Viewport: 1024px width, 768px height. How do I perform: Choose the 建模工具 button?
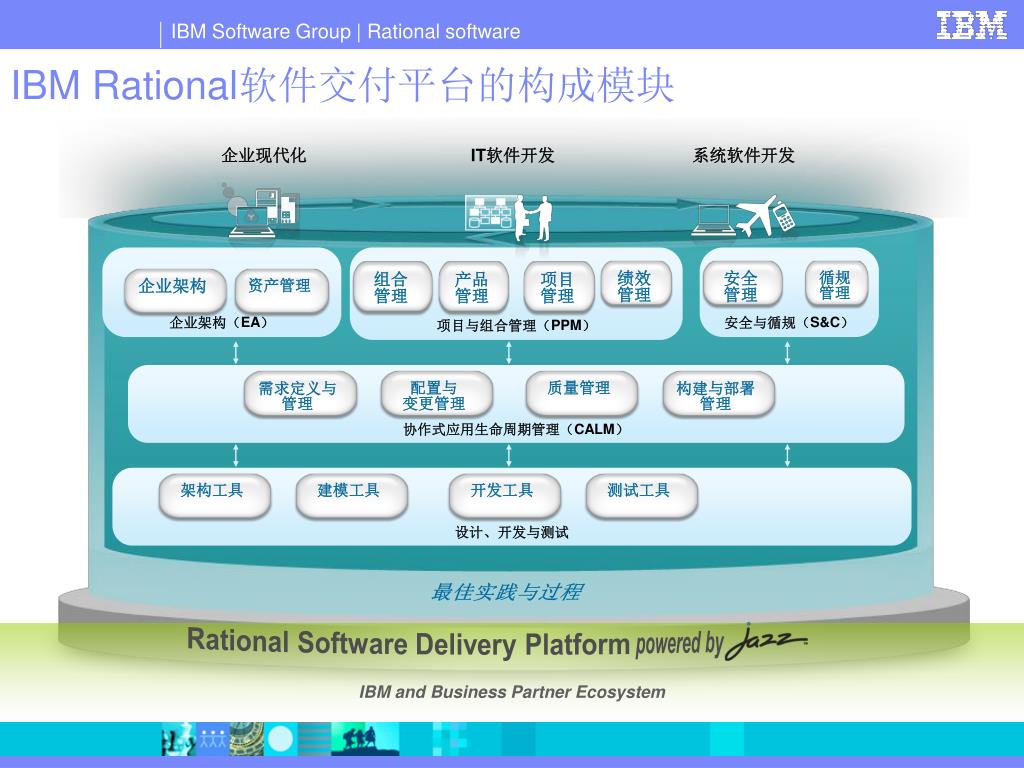(x=351, y=496)
